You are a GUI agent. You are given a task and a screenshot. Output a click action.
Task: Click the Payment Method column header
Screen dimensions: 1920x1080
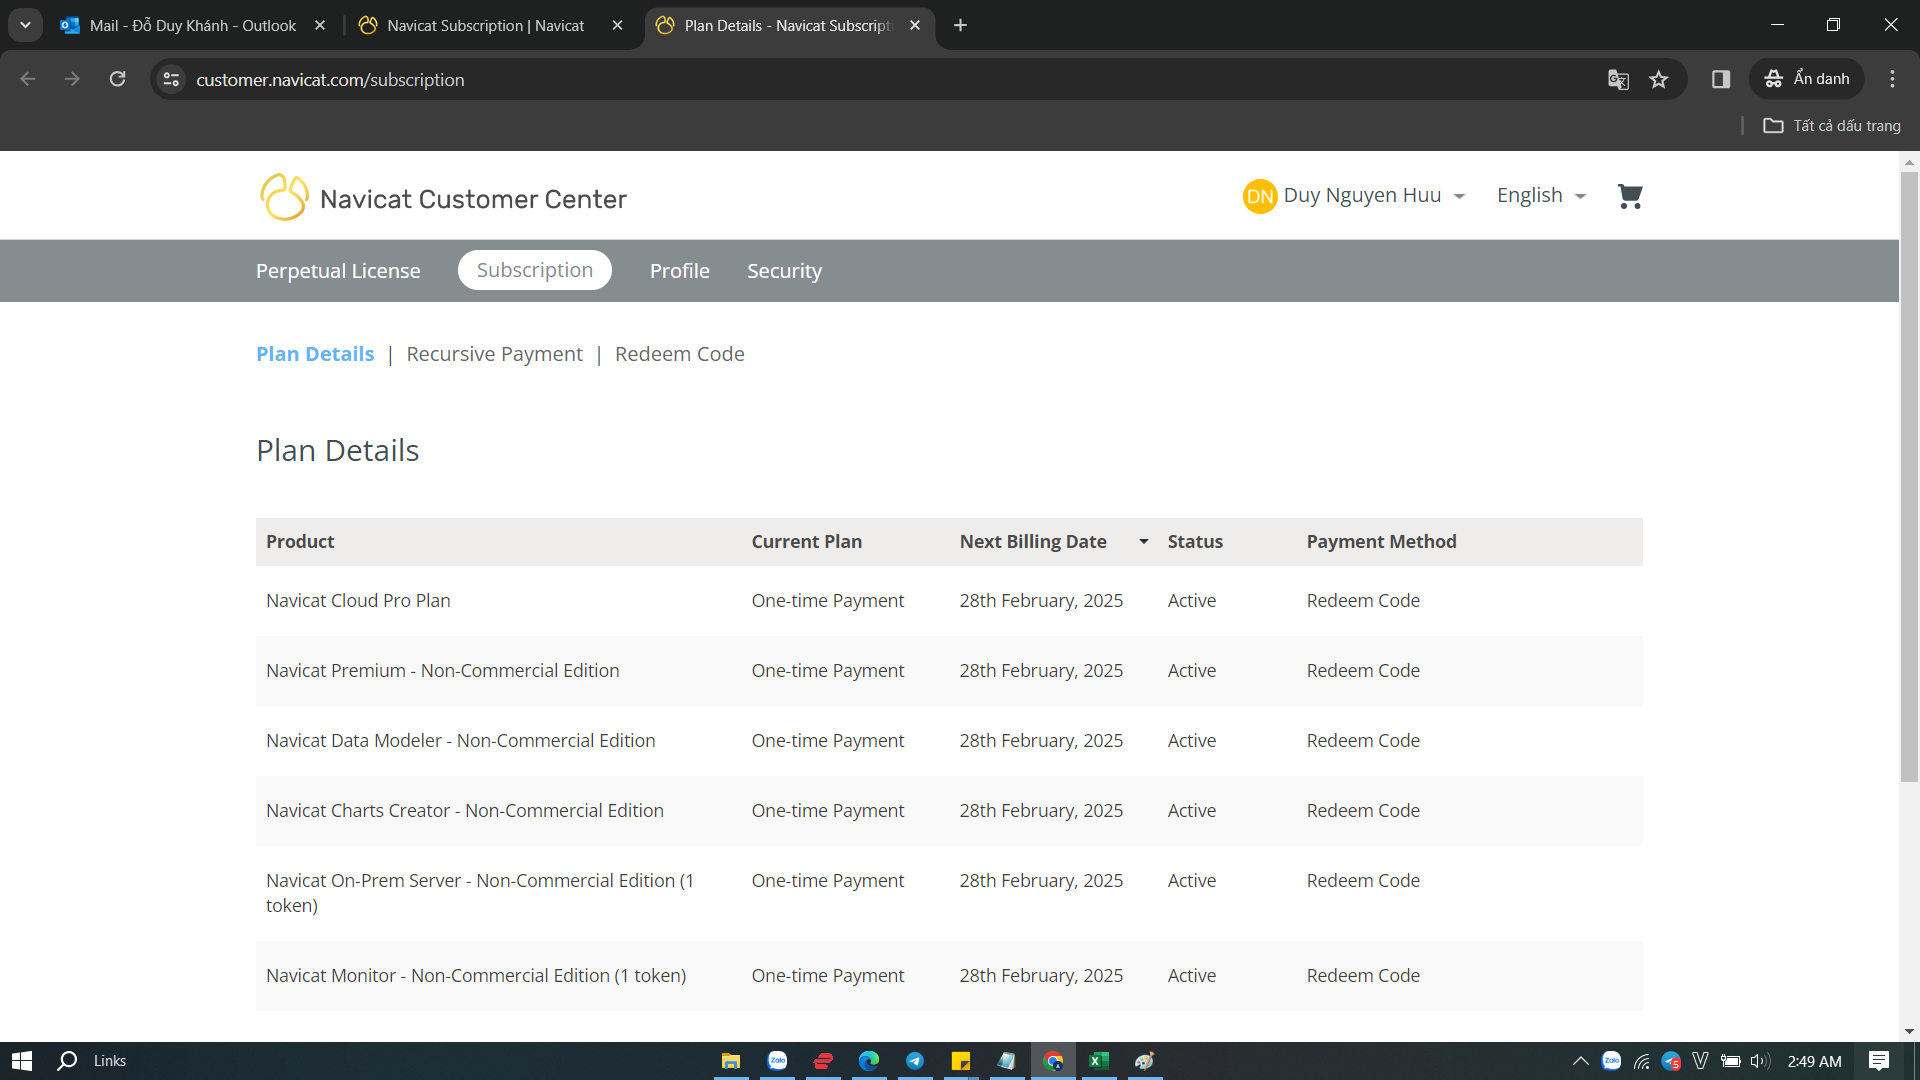tap(1381, 541)
